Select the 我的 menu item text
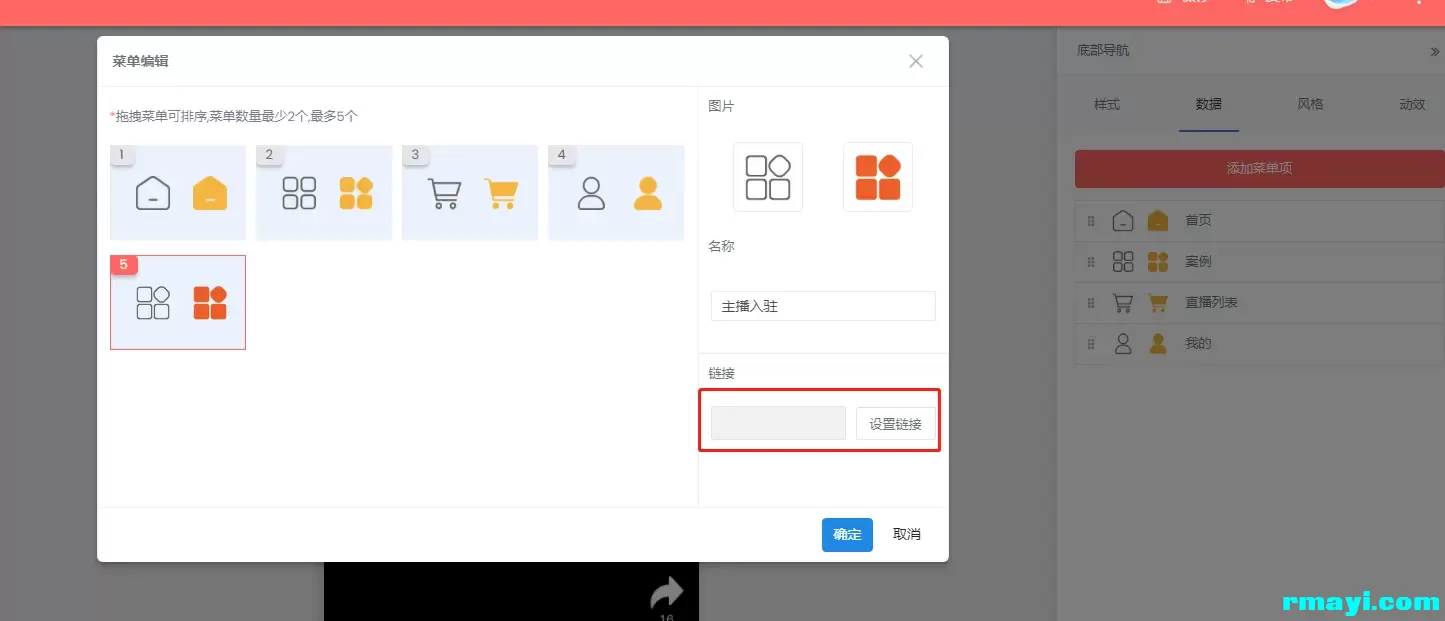1445x621 pixels. coord(1198,343)
